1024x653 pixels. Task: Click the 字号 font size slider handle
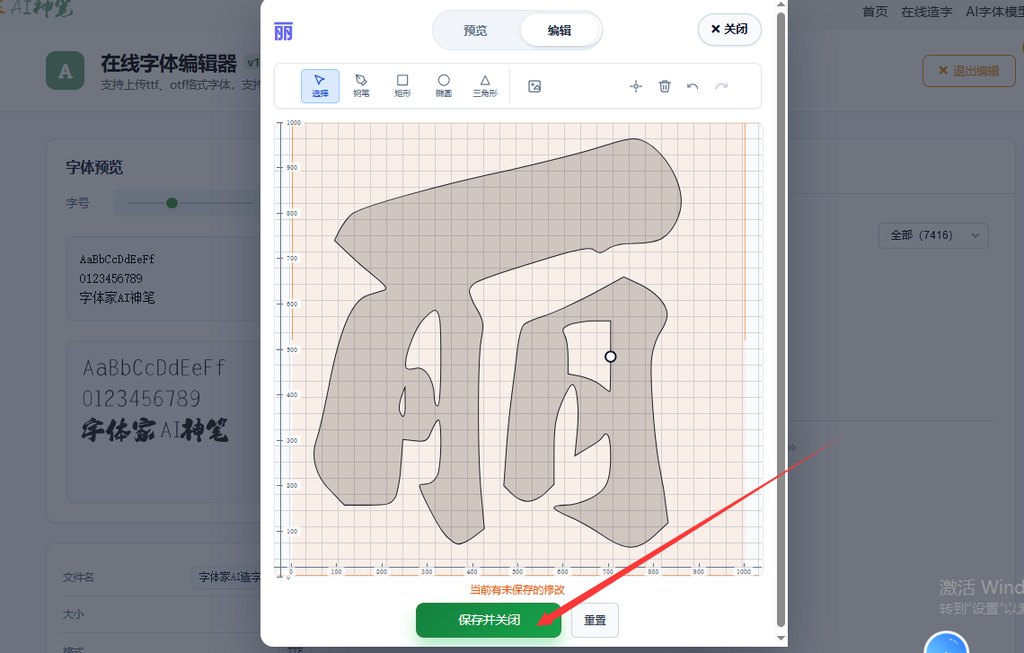(x=172, y=203)
